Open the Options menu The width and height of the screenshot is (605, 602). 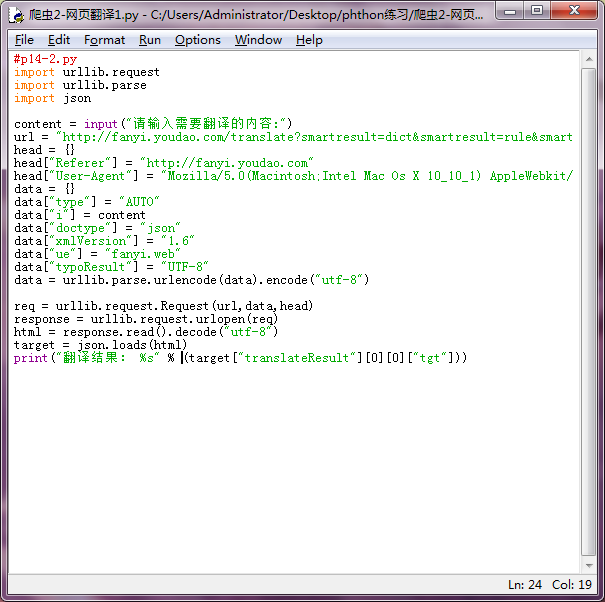pos(198,40)
